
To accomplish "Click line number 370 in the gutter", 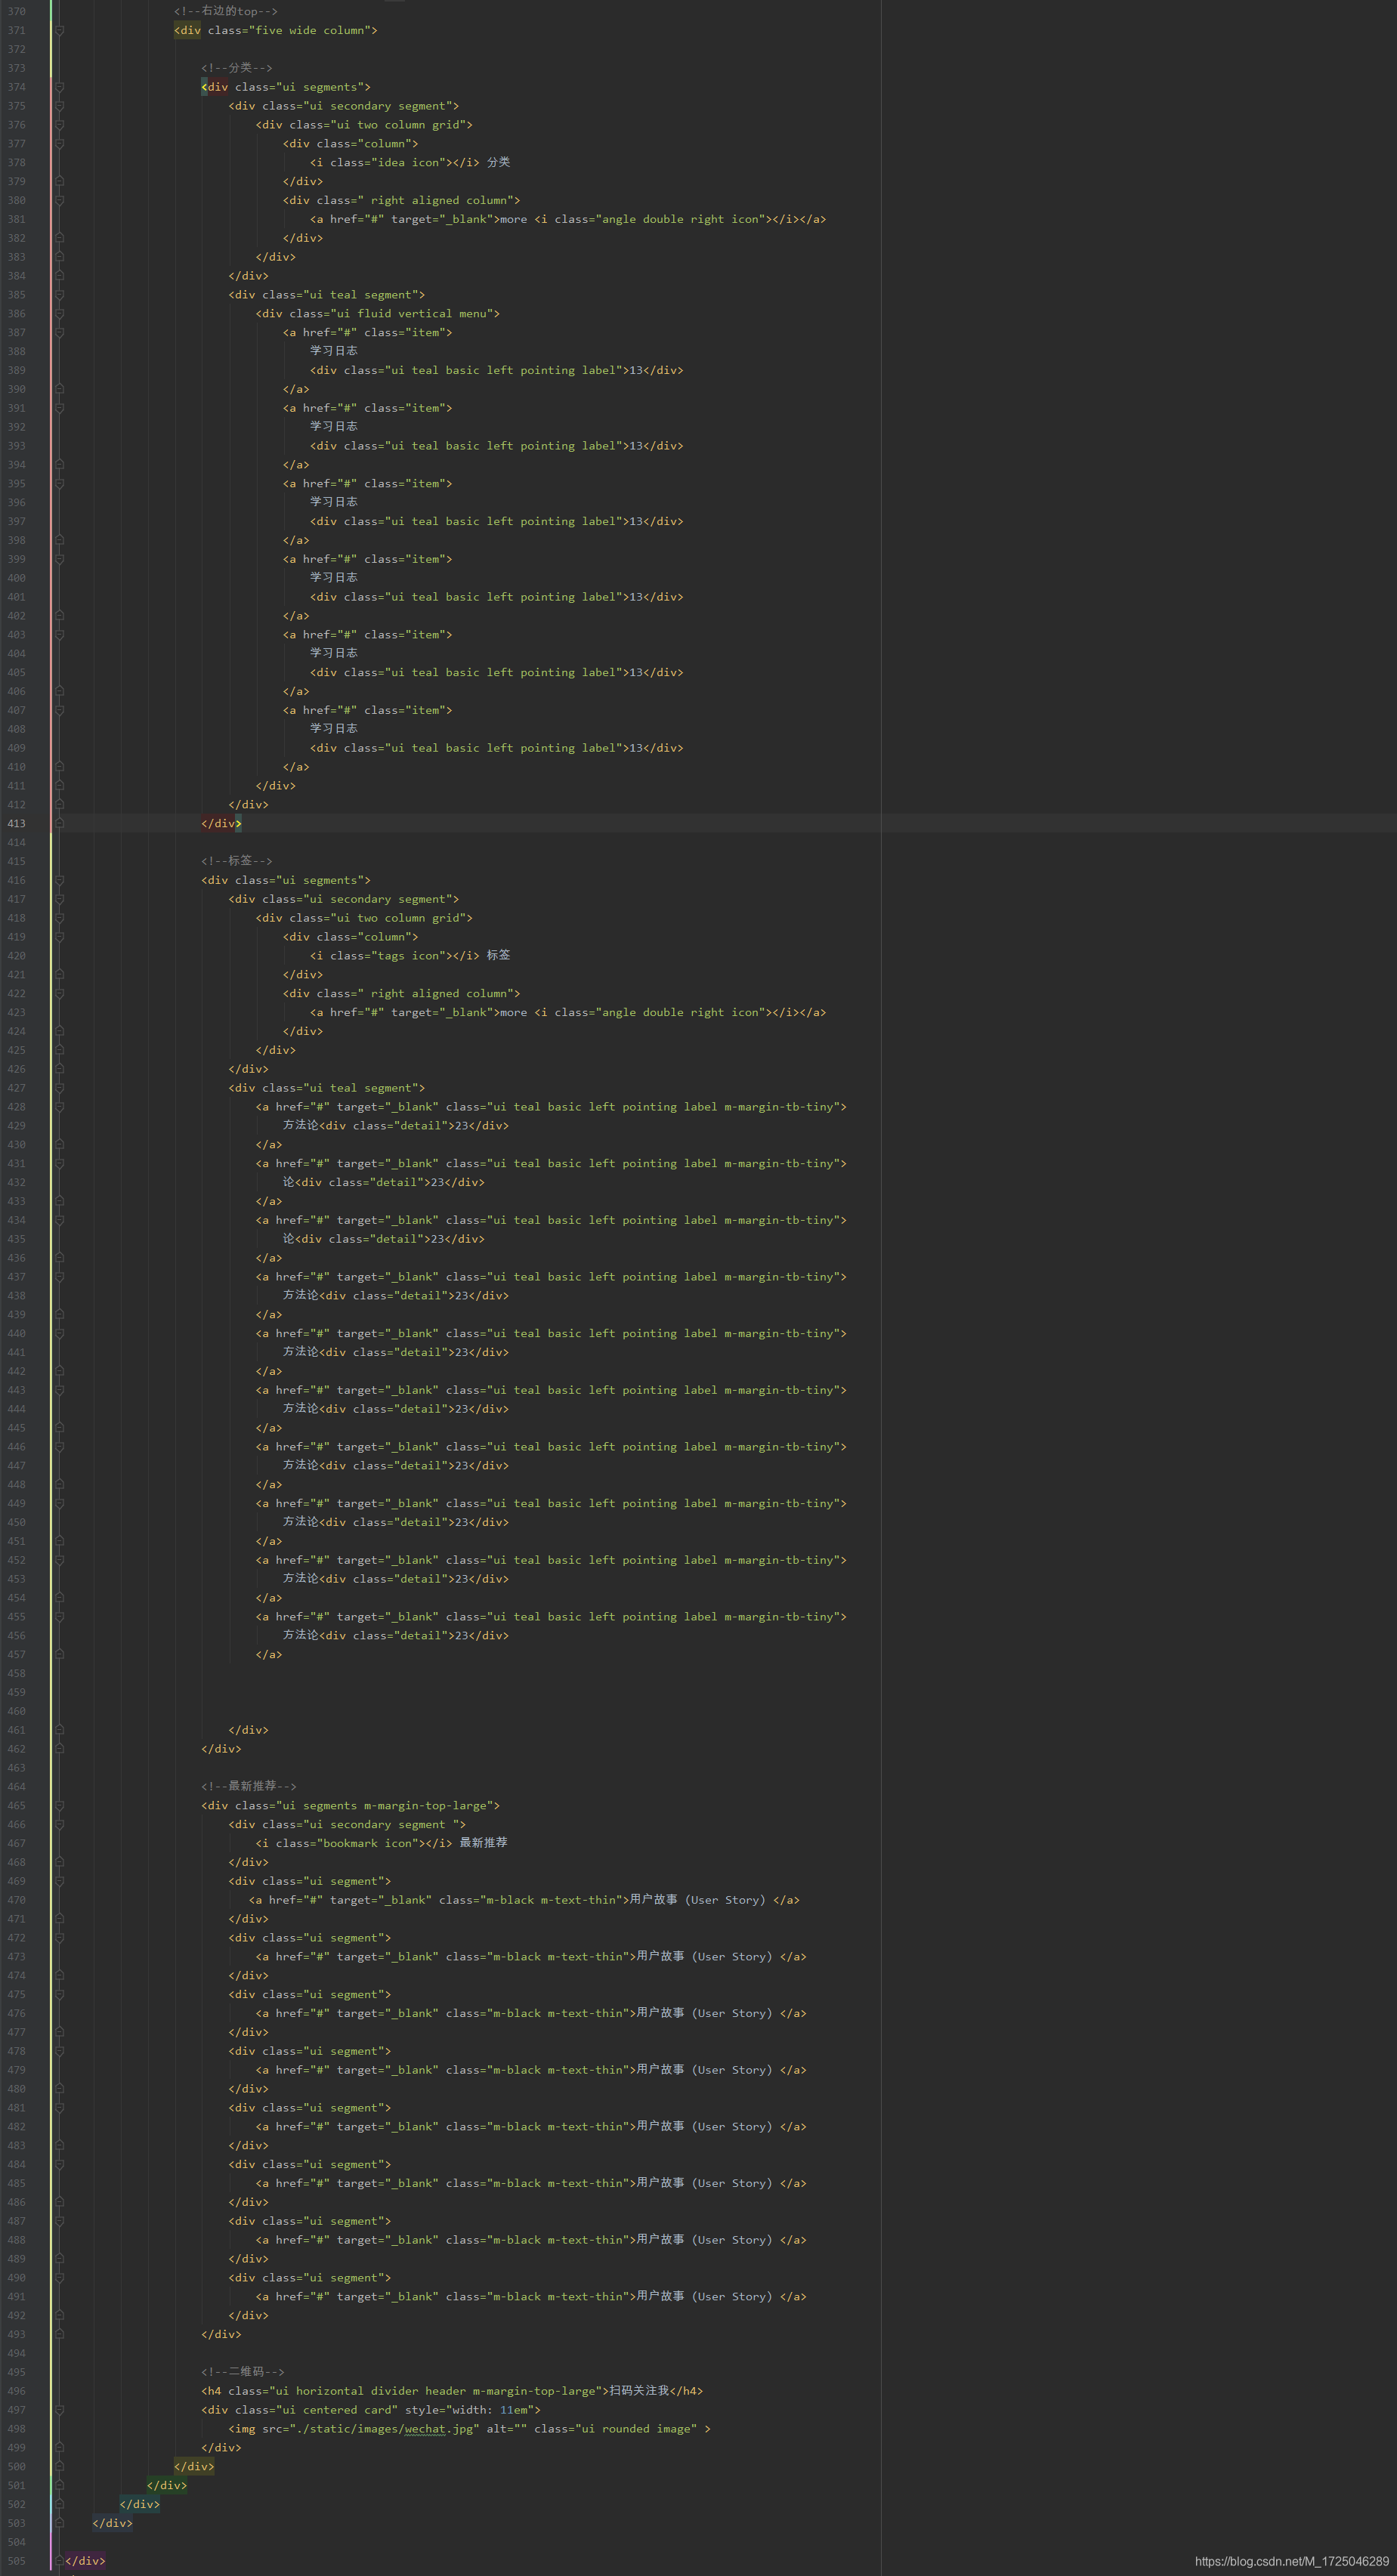I will (x=17, y=11).
